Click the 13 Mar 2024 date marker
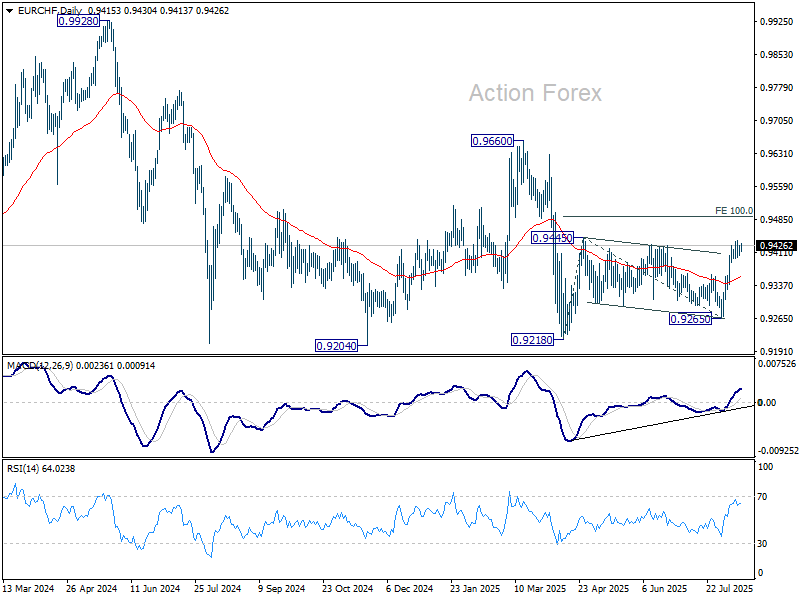The image size is (800, 600). [x=29, y=588]
